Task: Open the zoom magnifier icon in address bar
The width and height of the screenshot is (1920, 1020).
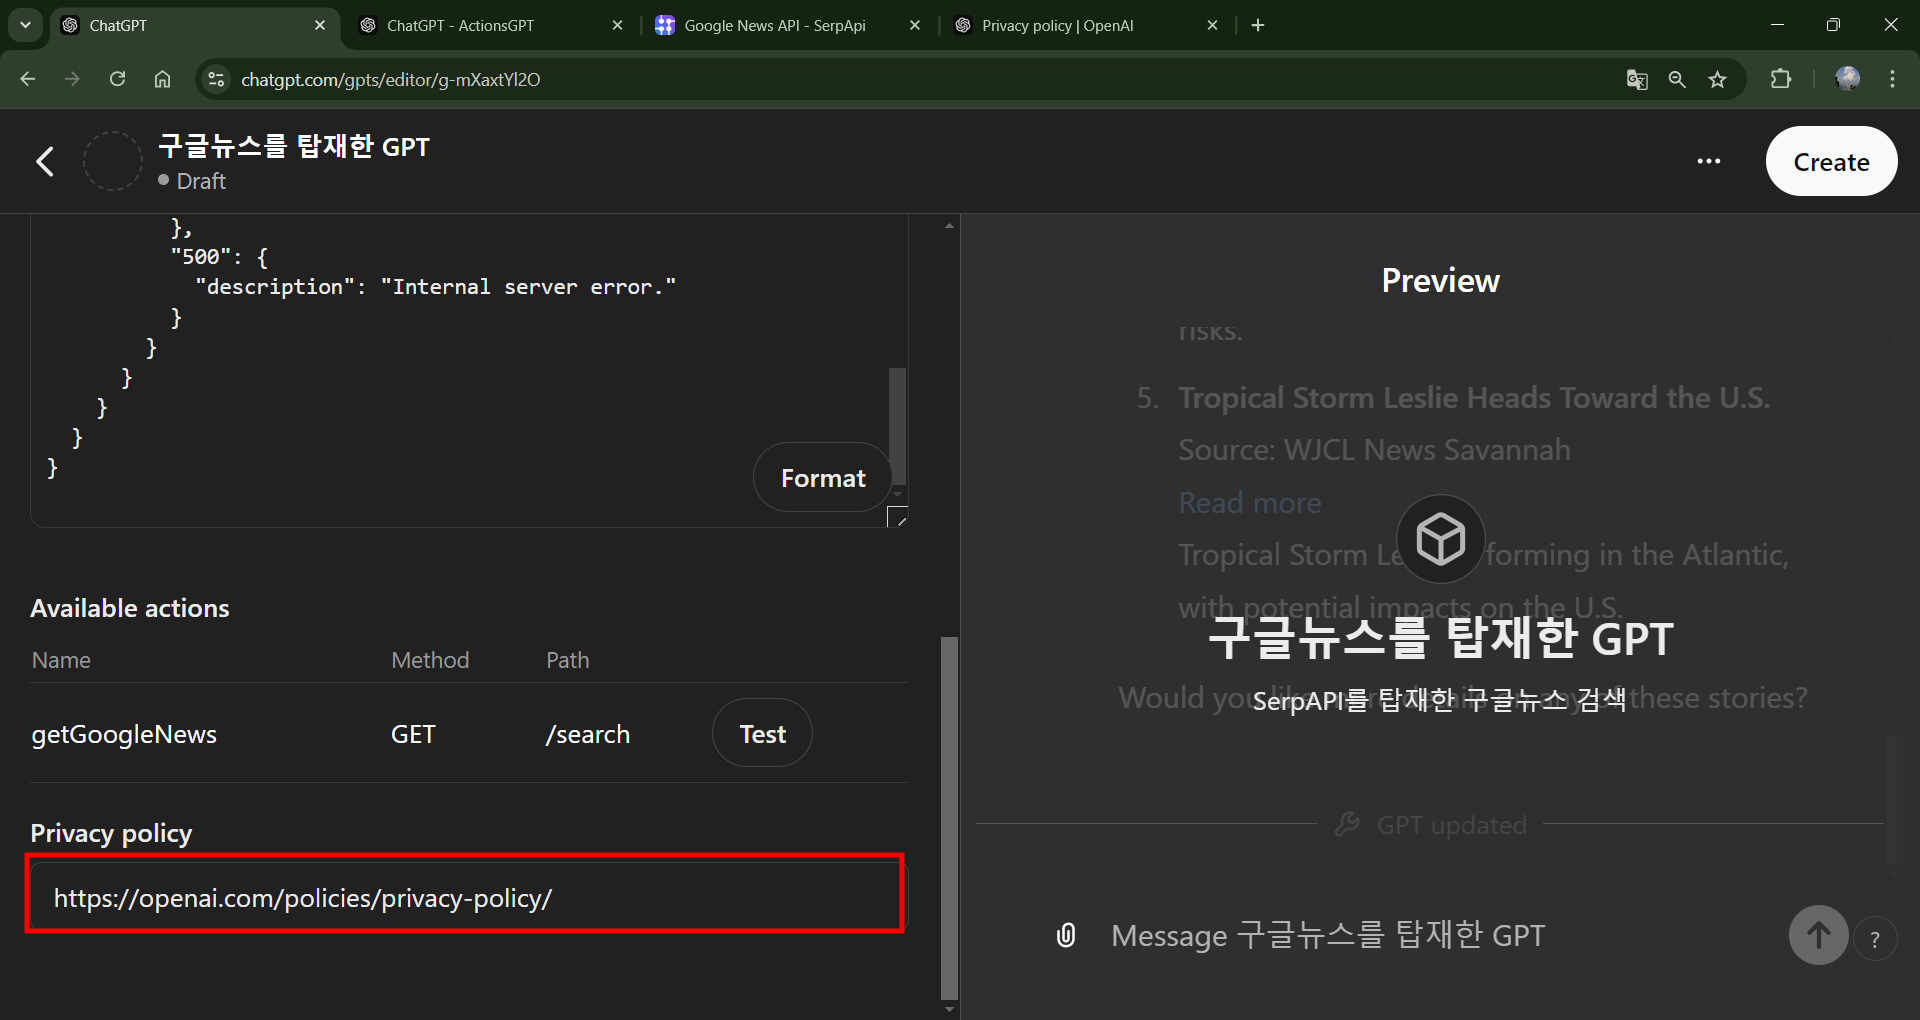Action: point(1677,79)
